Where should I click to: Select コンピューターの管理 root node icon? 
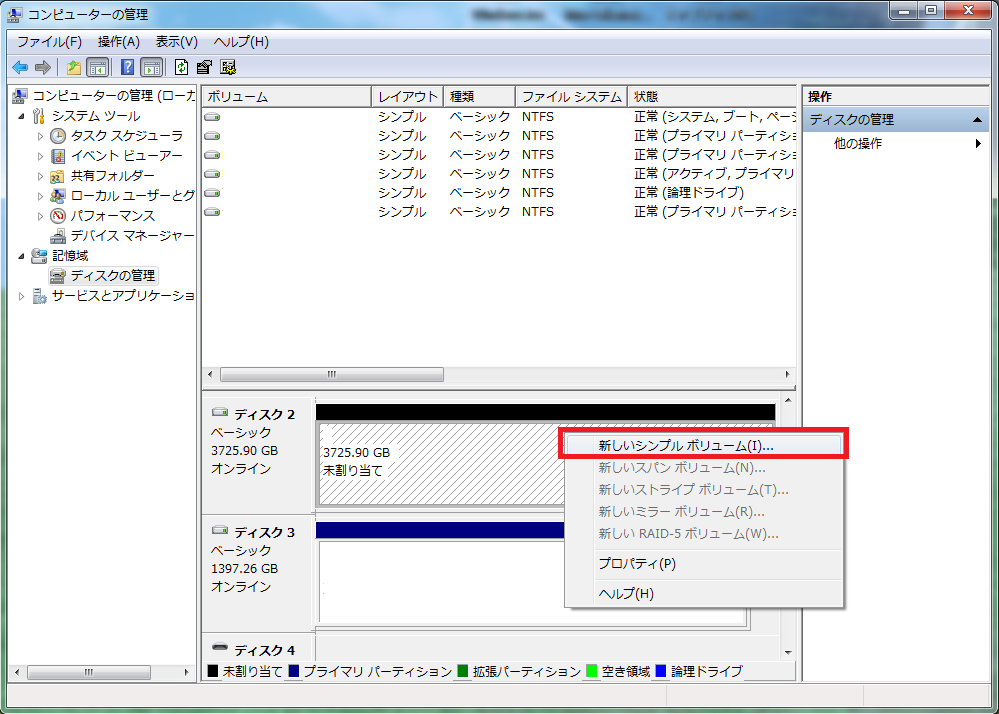20,96
